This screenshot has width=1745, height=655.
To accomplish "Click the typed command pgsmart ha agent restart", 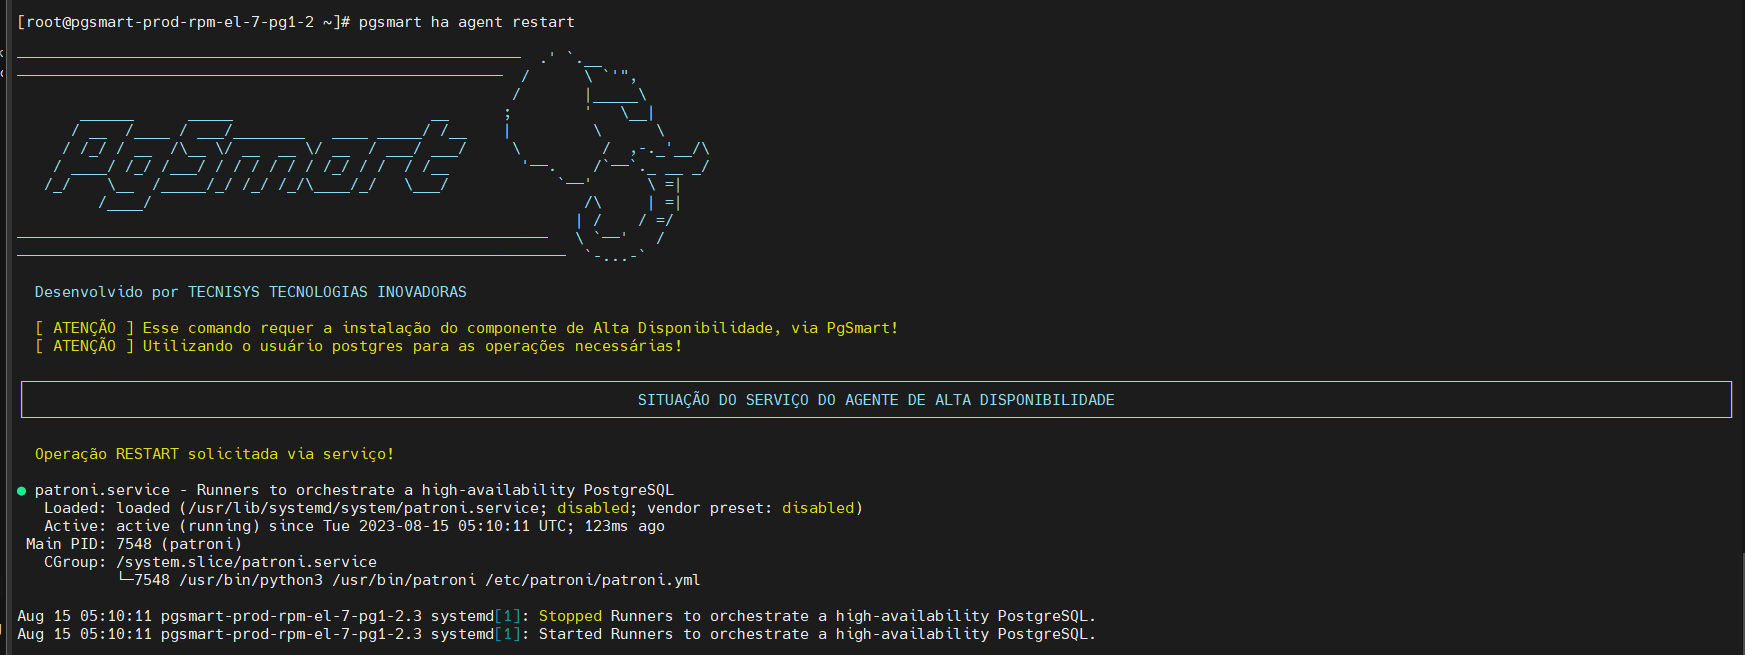I will (466, 22).
